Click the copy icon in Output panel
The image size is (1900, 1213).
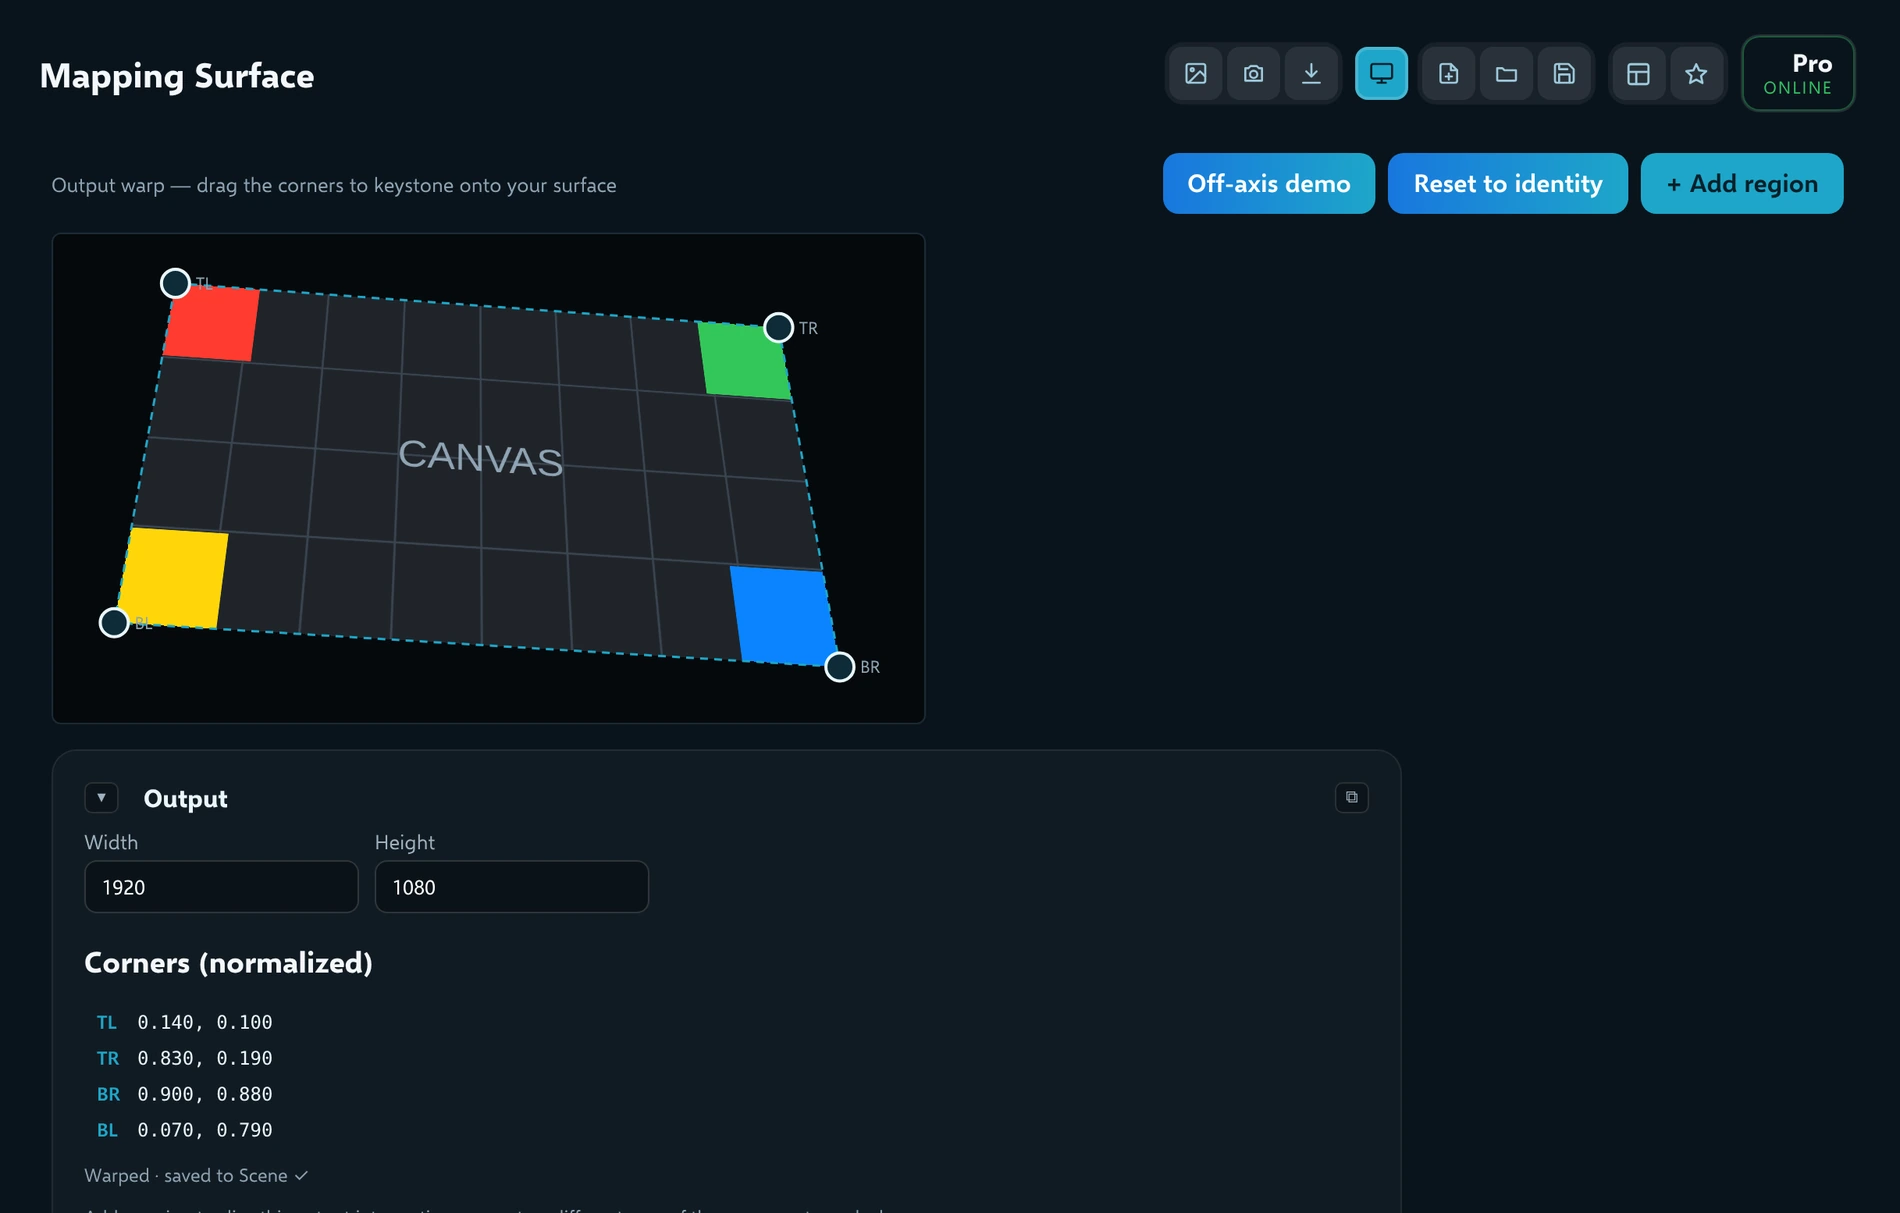tap(1352, 797)
